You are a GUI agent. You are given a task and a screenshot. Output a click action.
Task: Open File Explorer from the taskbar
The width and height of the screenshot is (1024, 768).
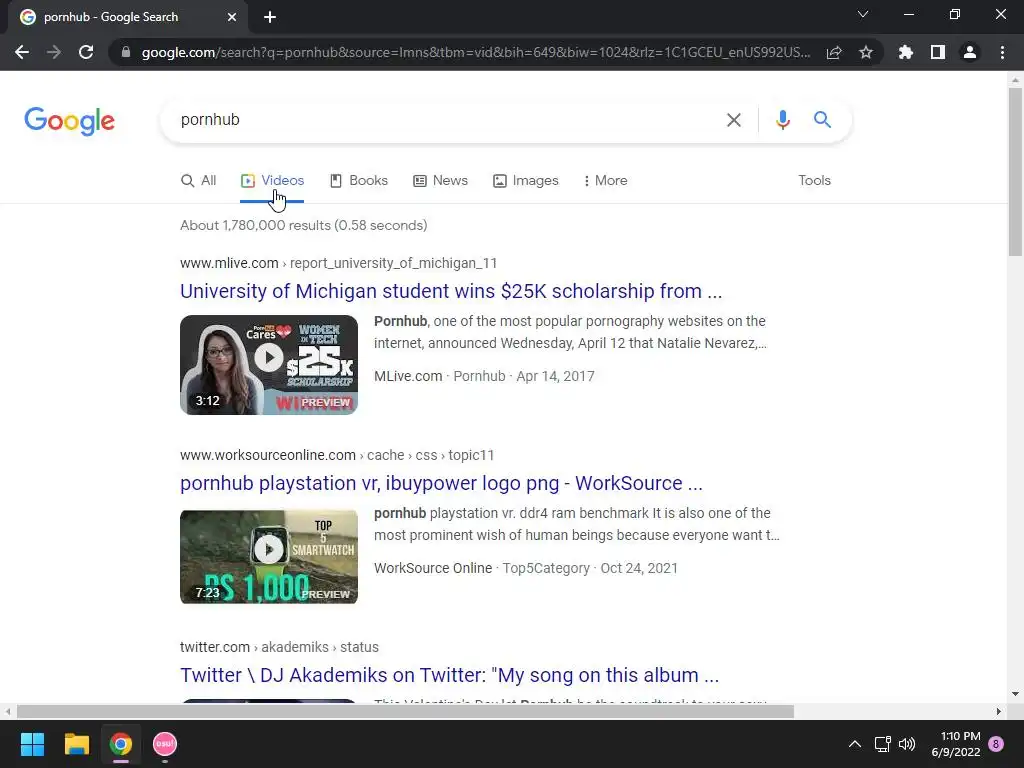click(76, 744)
